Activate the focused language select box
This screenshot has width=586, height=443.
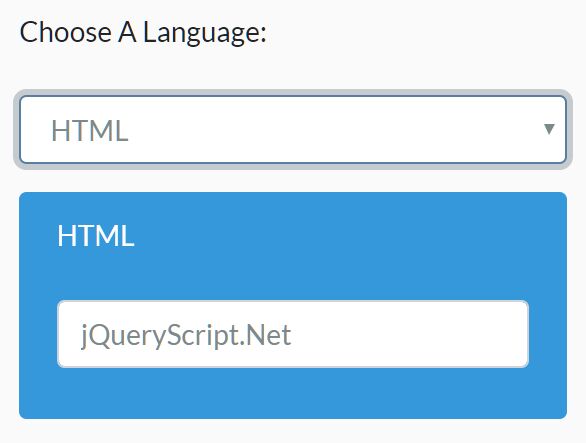[293, 129]
